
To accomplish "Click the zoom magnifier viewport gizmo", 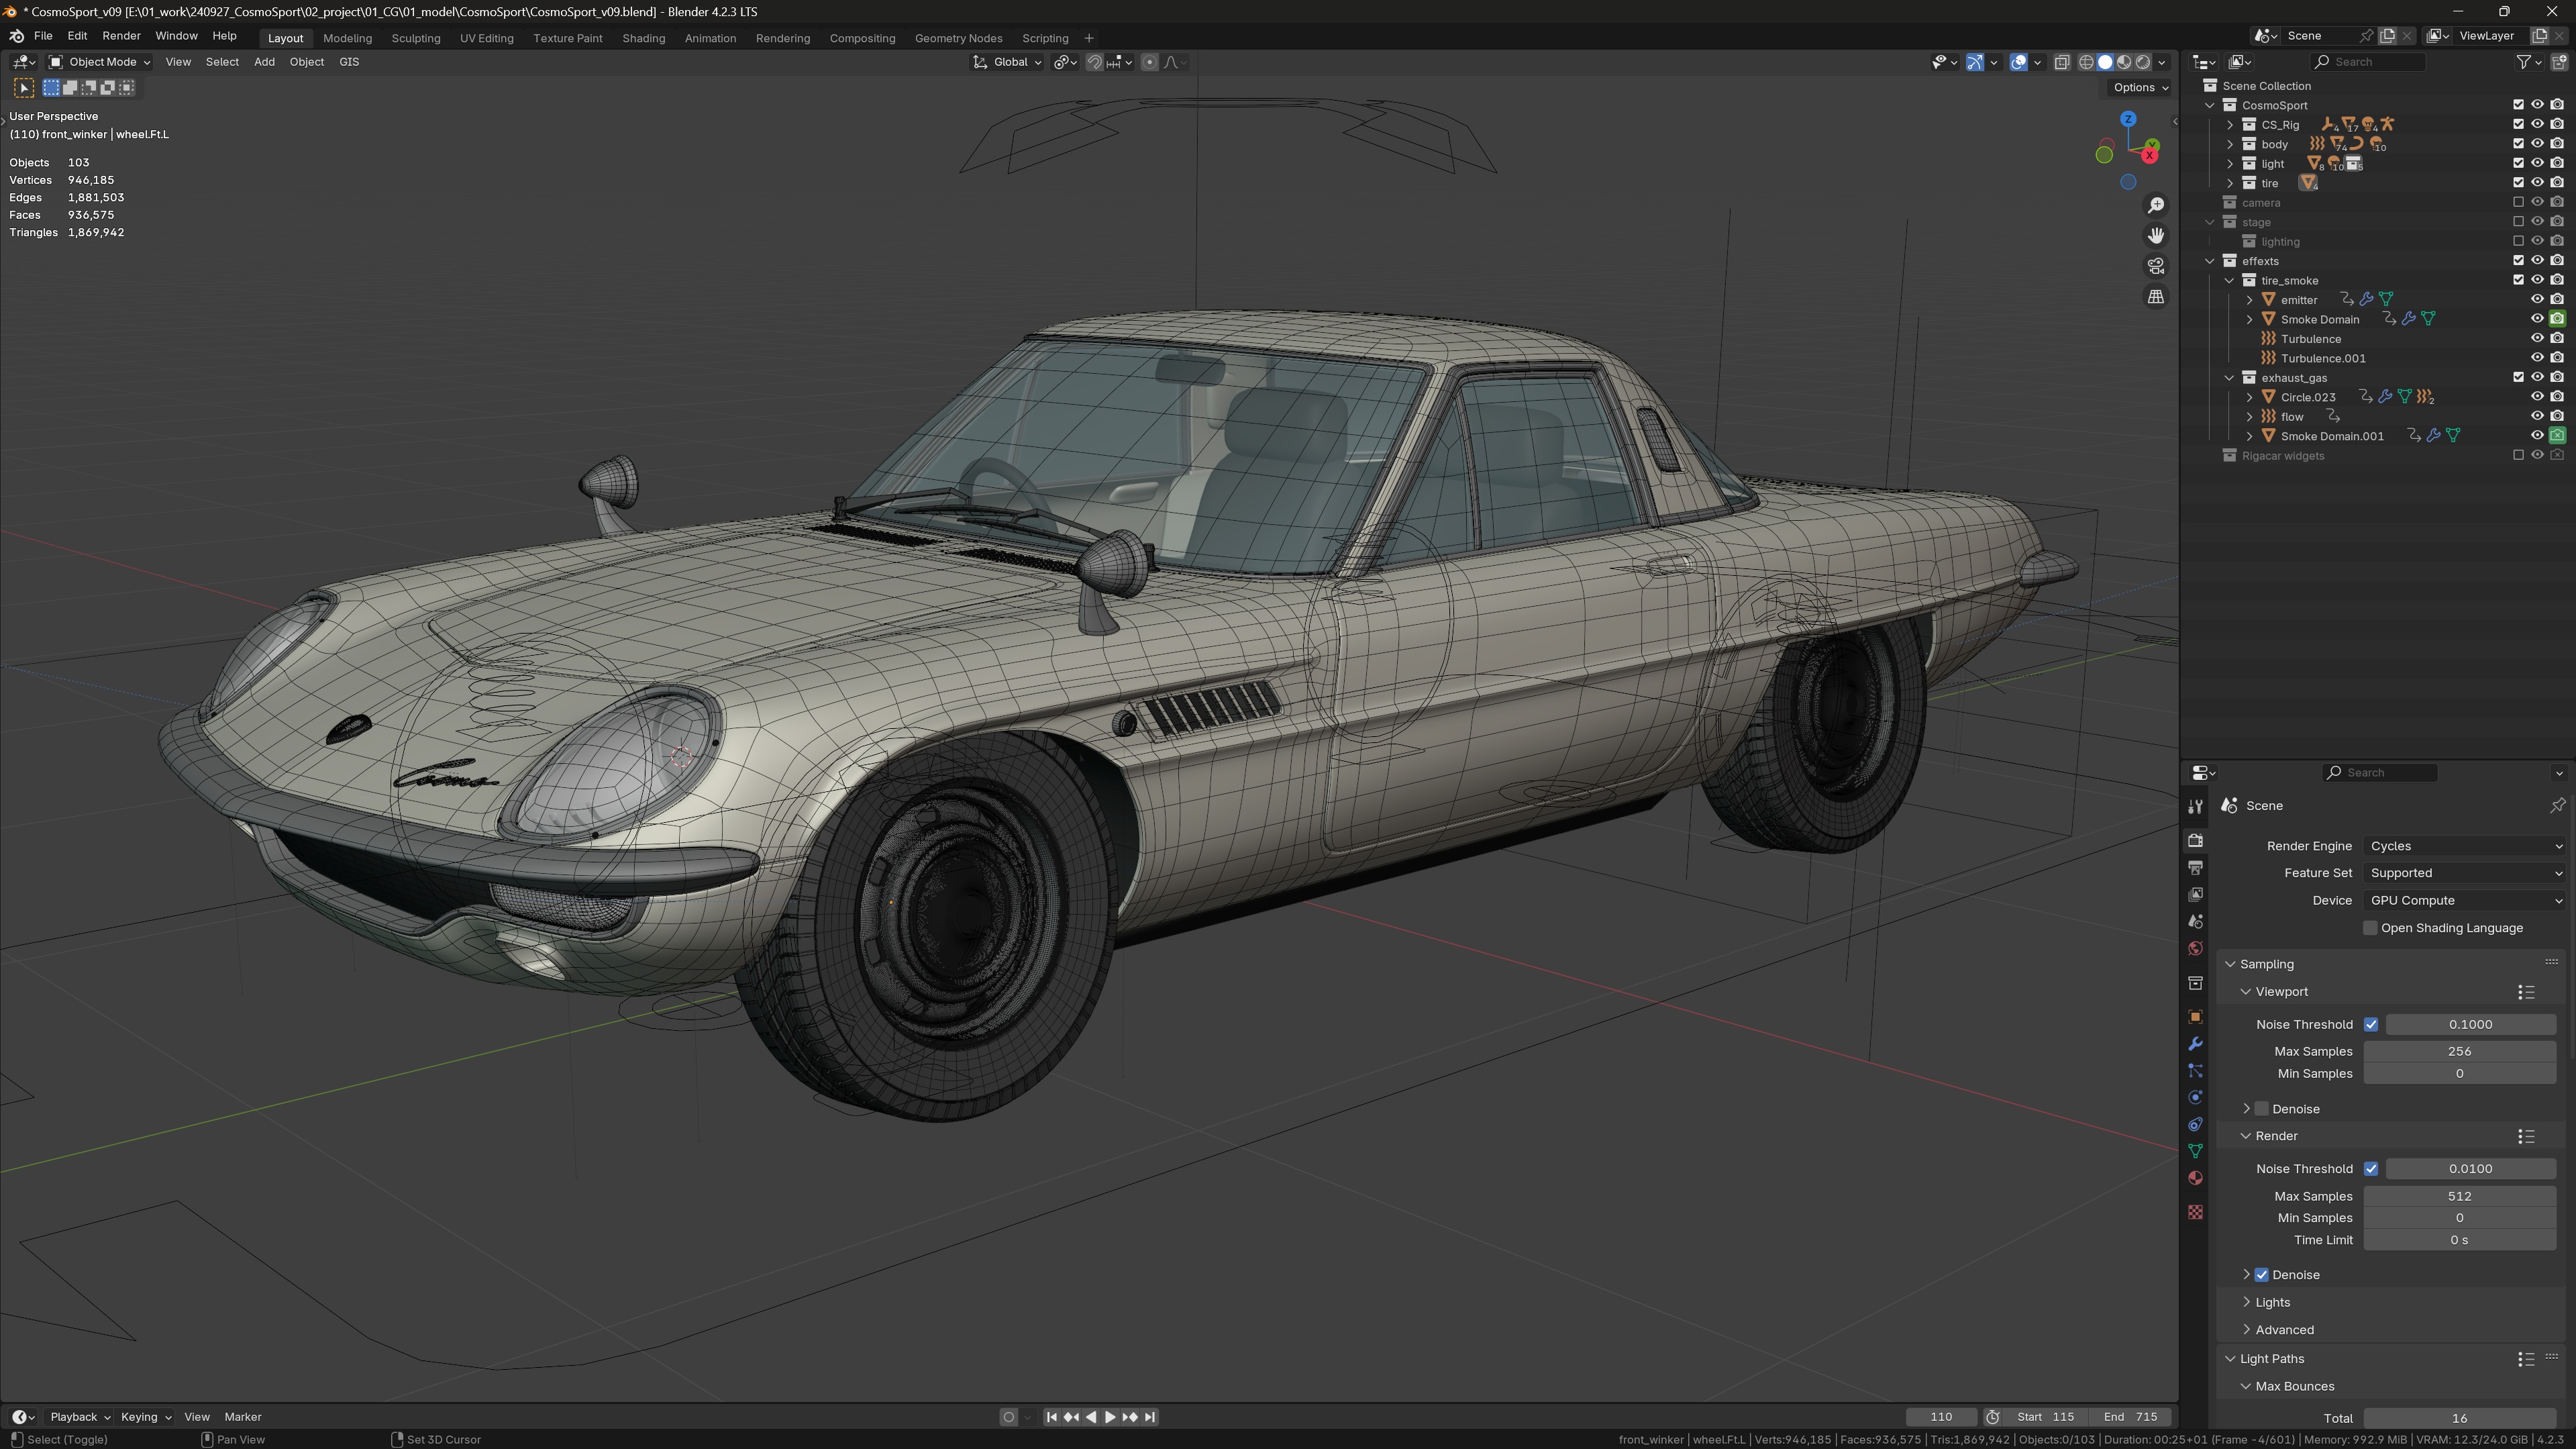I will tap(2156, 205).
